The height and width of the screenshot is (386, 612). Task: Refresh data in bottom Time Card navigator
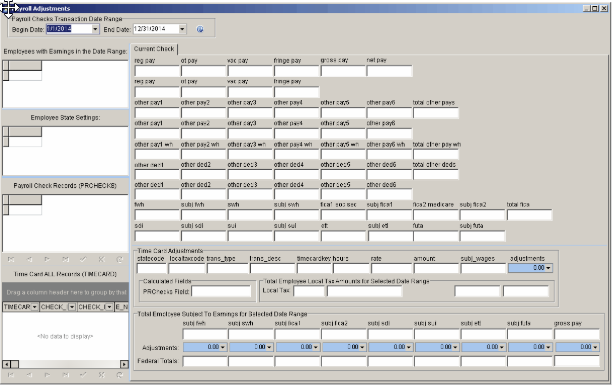point(119,375)
